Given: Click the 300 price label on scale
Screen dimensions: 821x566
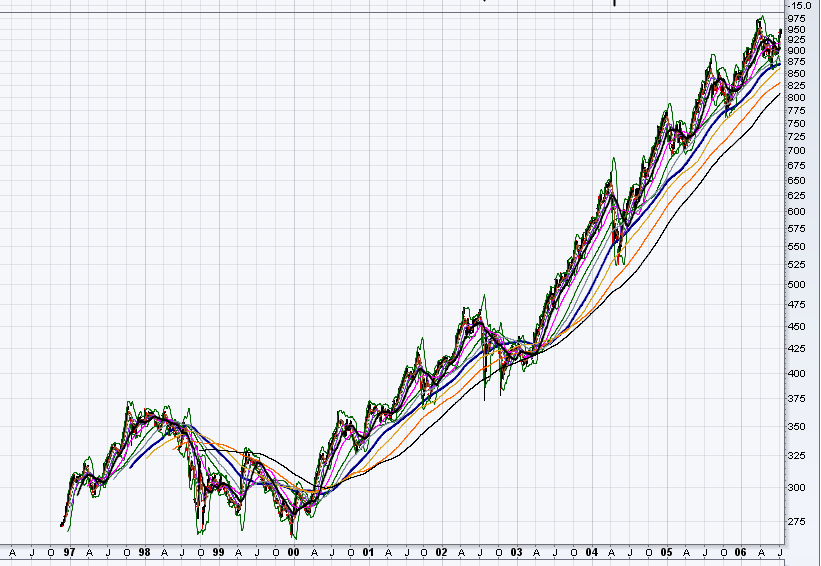Looking at the screenshot, I should [796, 487].
